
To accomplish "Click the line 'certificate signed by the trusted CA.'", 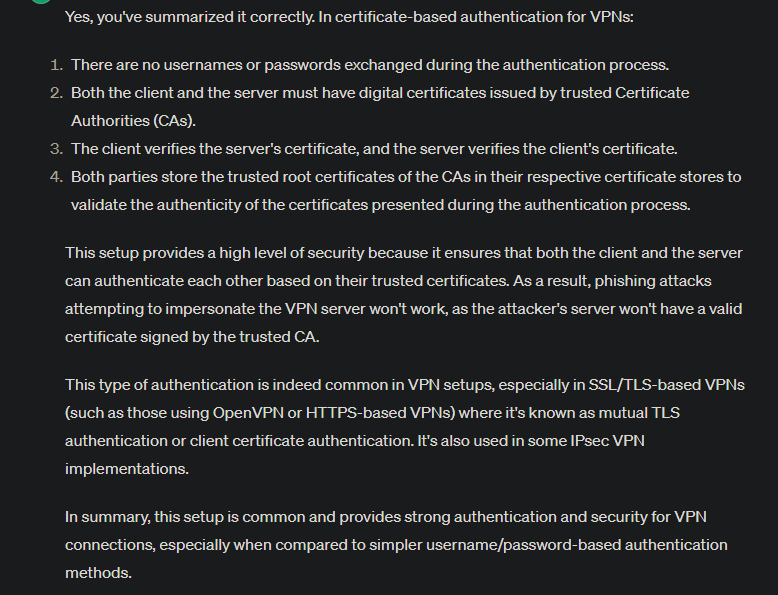I will pos(192,337).
